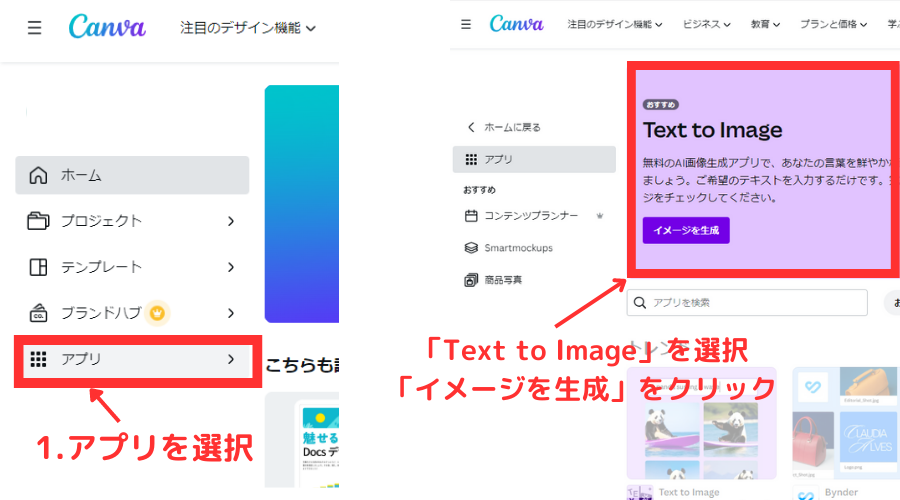This screenshot has height=500, width=900.
Task: Open hamburger menu in right Canva screenshot
Action: point(466,24)
